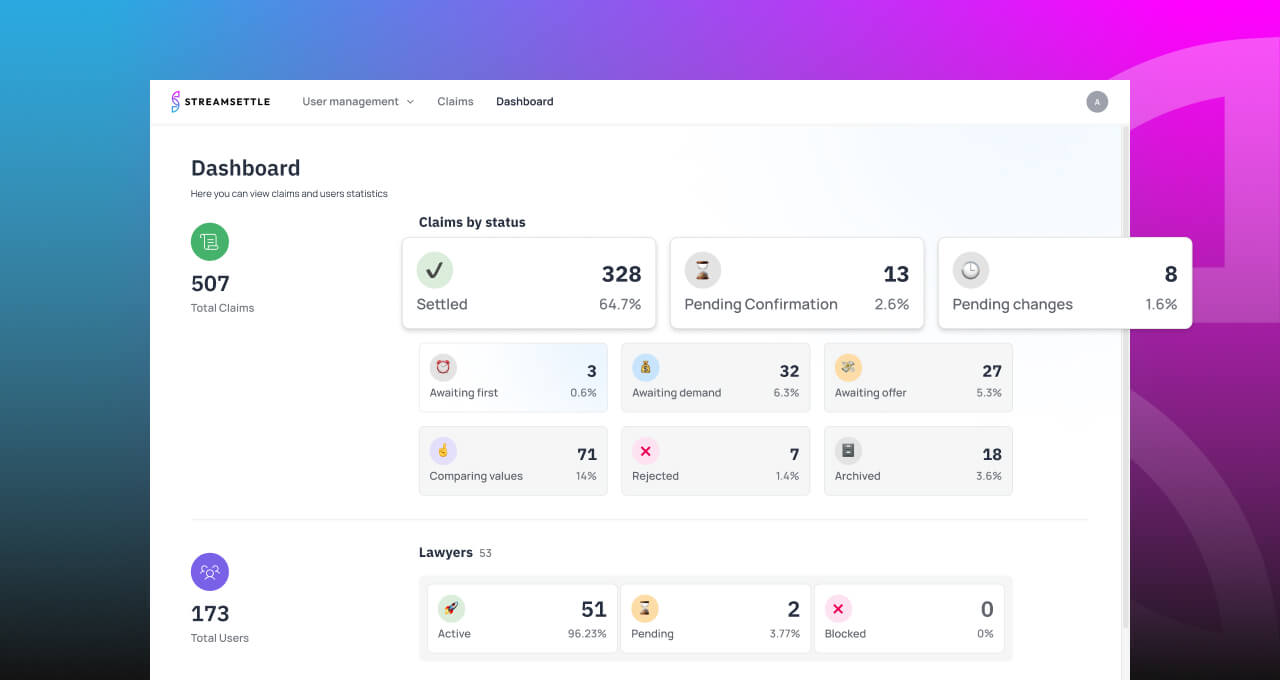Click the purple Total Users icon
This screenshot has width=1280, height=680.
209,571
